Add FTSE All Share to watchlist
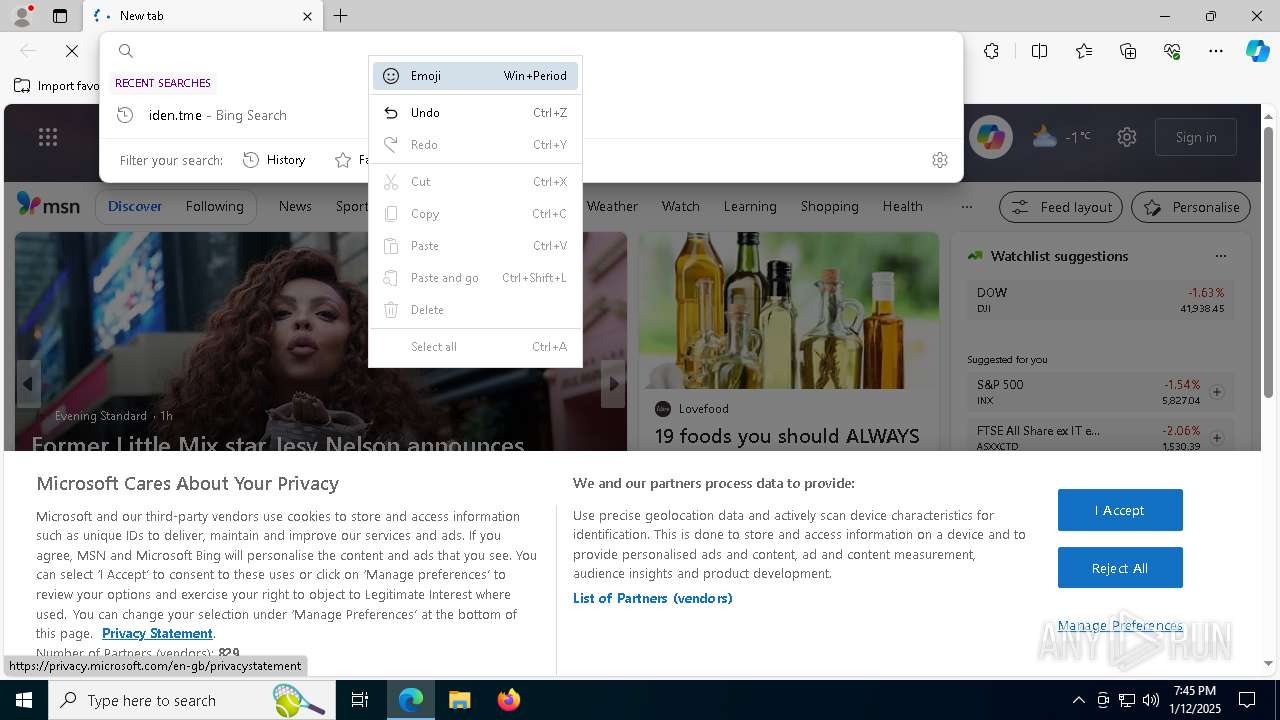 click(1217, 438)
